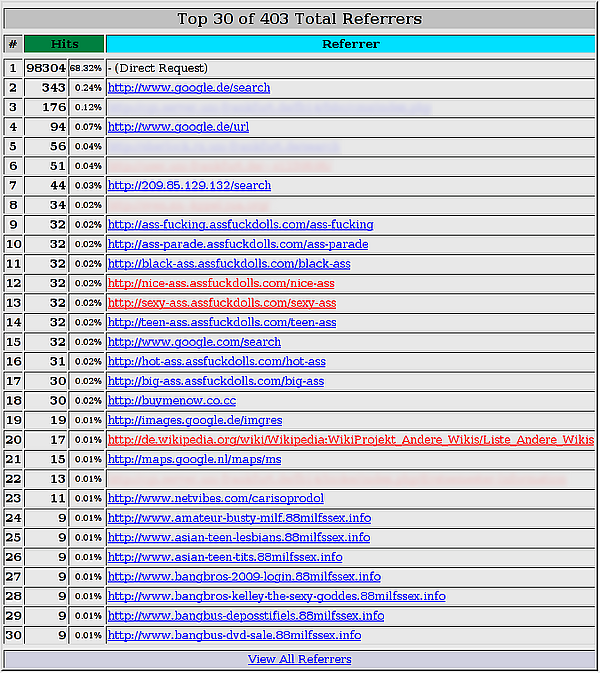The height and width of the screenshot is (673, 600).
Task: Click the green Hits column header
Action: pyautogui.click(x=64, y=44)
